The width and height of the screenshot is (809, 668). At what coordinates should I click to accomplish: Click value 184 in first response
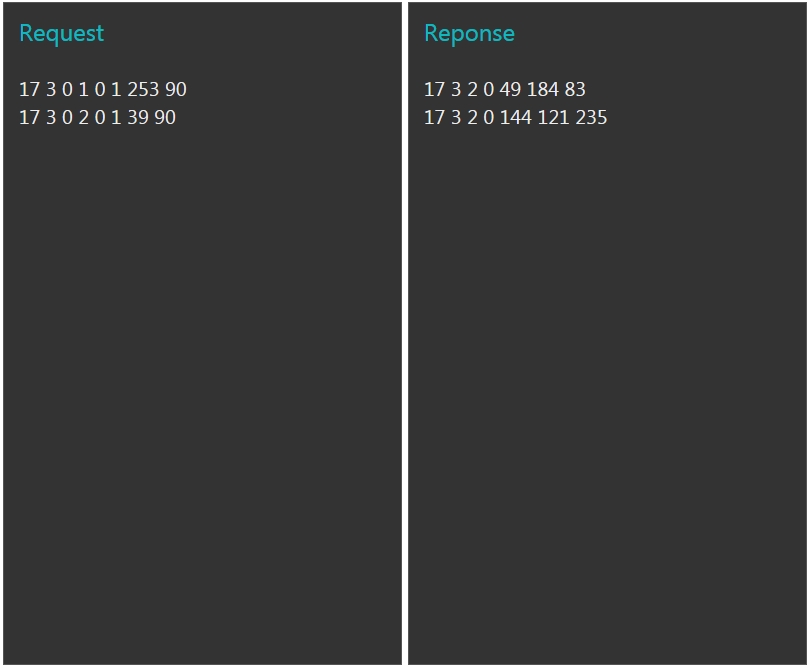(x=543, y=90)
